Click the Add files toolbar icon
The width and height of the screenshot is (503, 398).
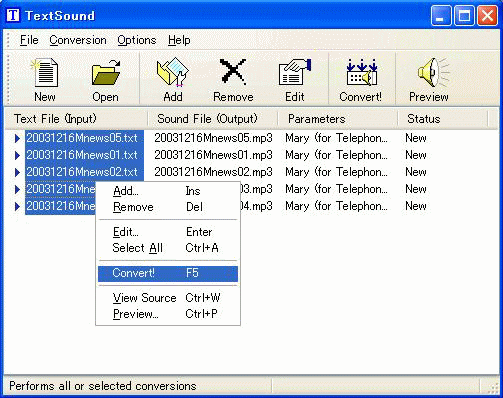(173, 72)
